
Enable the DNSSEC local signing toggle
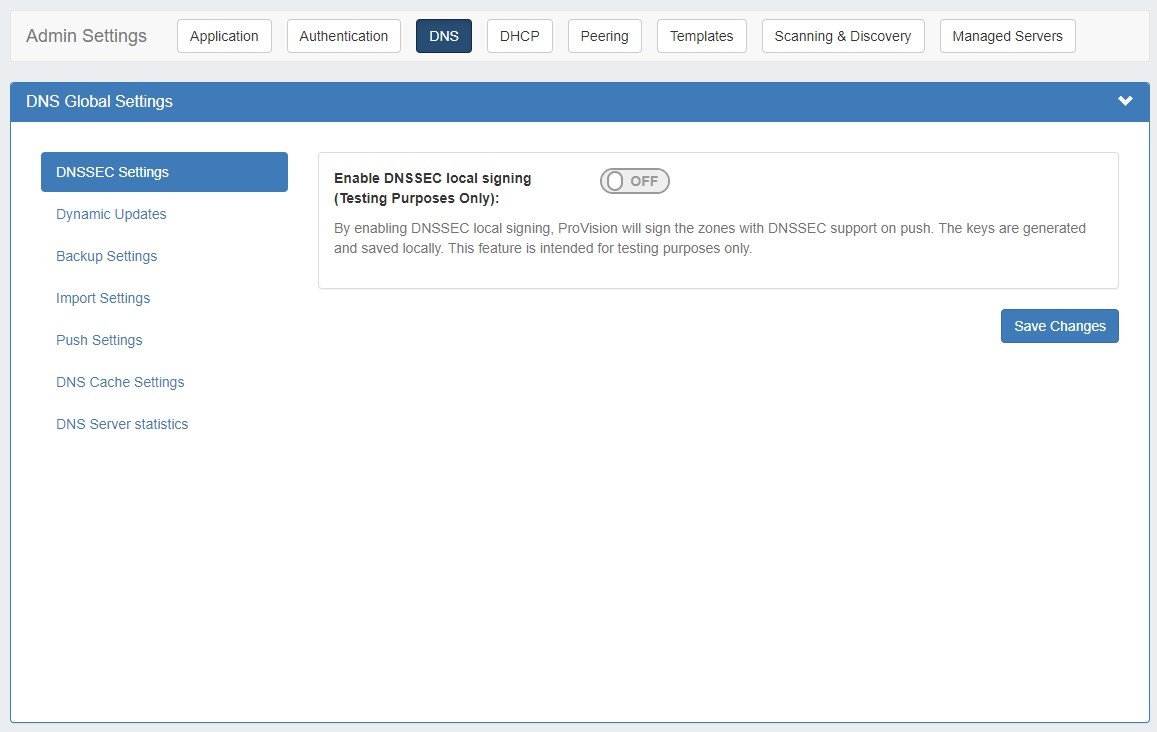click(634, 181)
